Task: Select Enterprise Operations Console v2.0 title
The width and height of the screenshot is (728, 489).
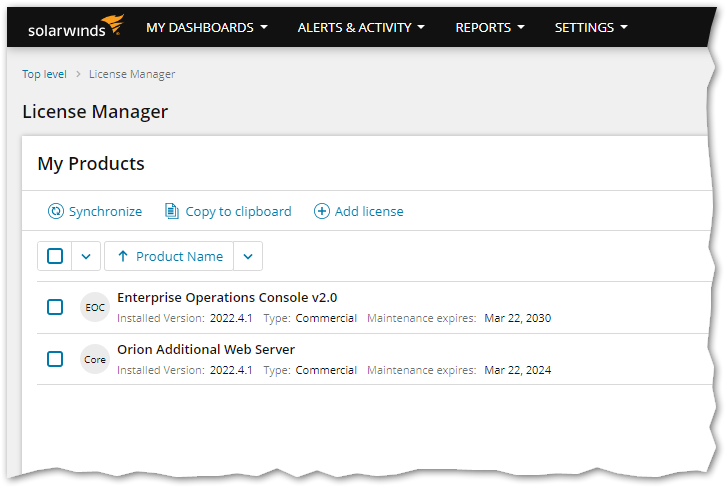Action: [227, 298]
